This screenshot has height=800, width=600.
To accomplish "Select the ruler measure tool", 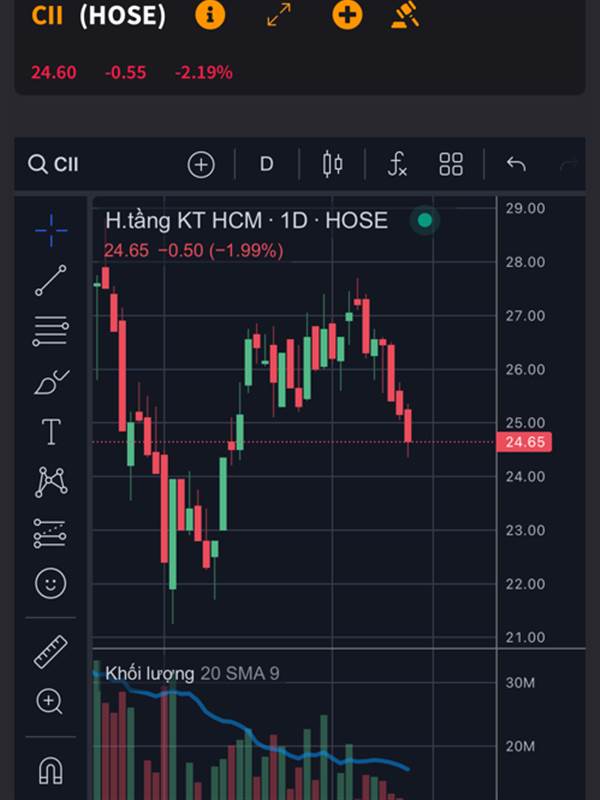I will point(51,651).
